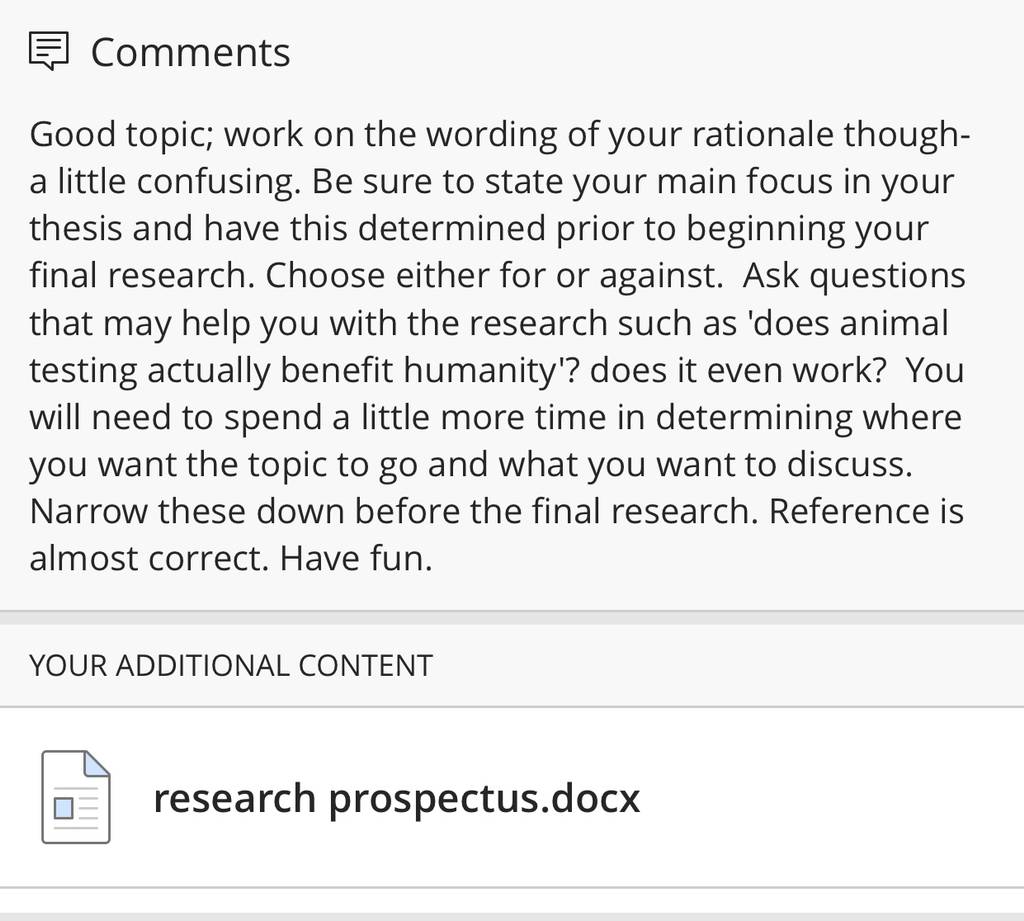Click the sentence 'Have fun.' in feedback
The width and height of the screenshot is (1024, 921).
pos(357,558)
